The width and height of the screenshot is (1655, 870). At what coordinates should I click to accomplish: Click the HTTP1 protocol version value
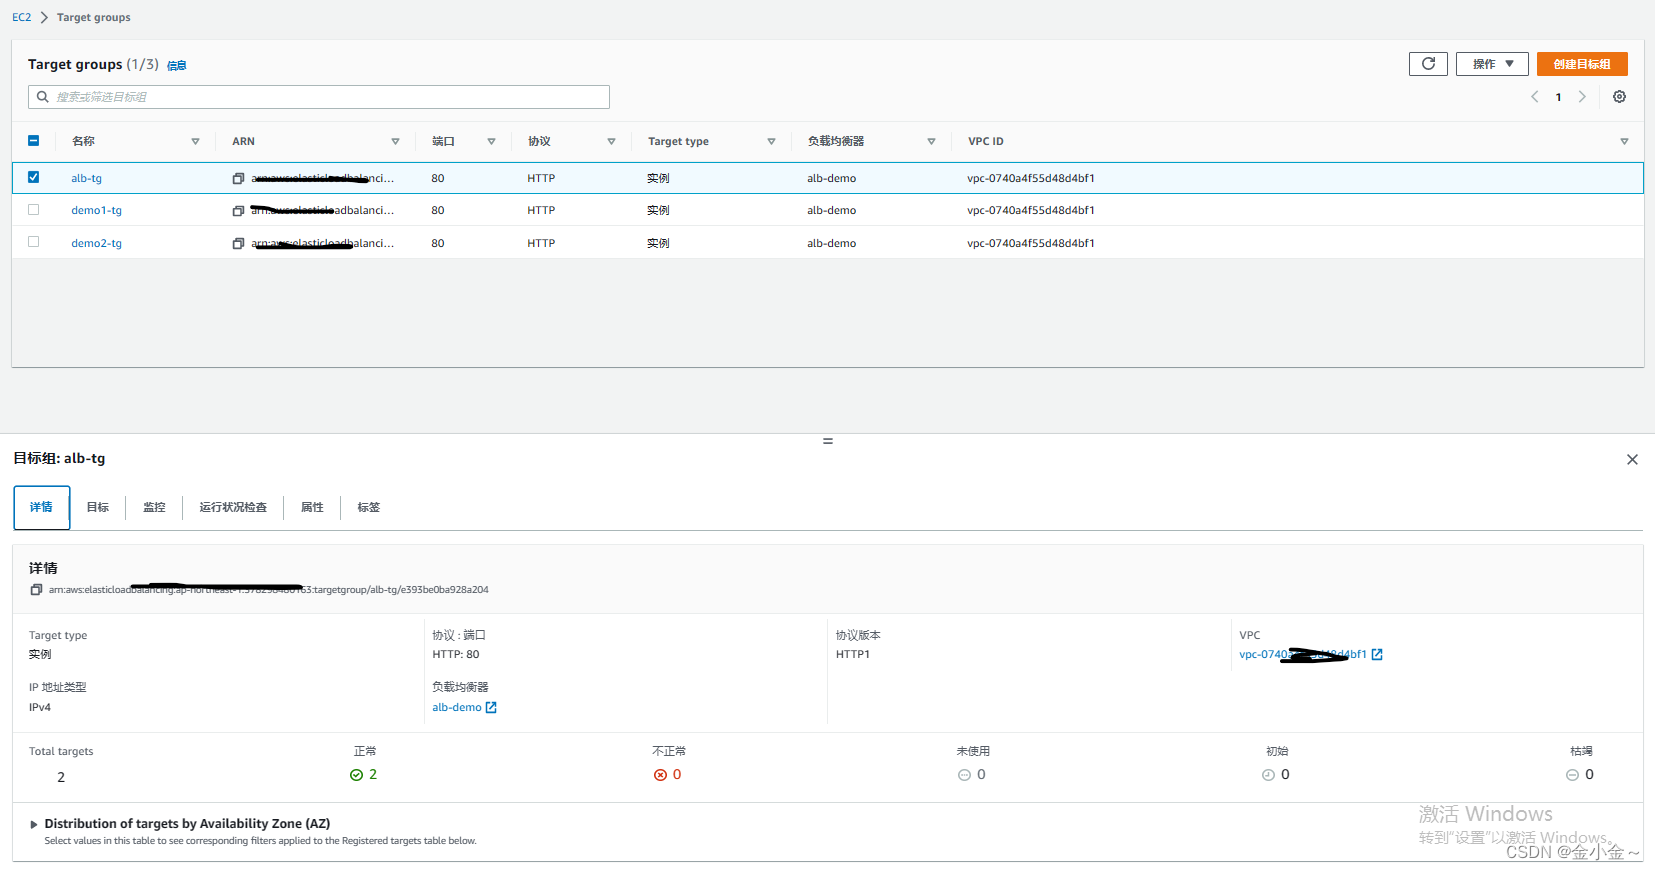coord(853,655)
